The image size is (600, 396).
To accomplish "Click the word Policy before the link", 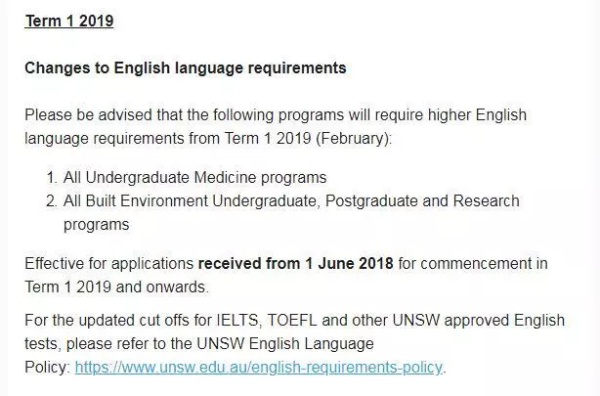I will point(47,367).
